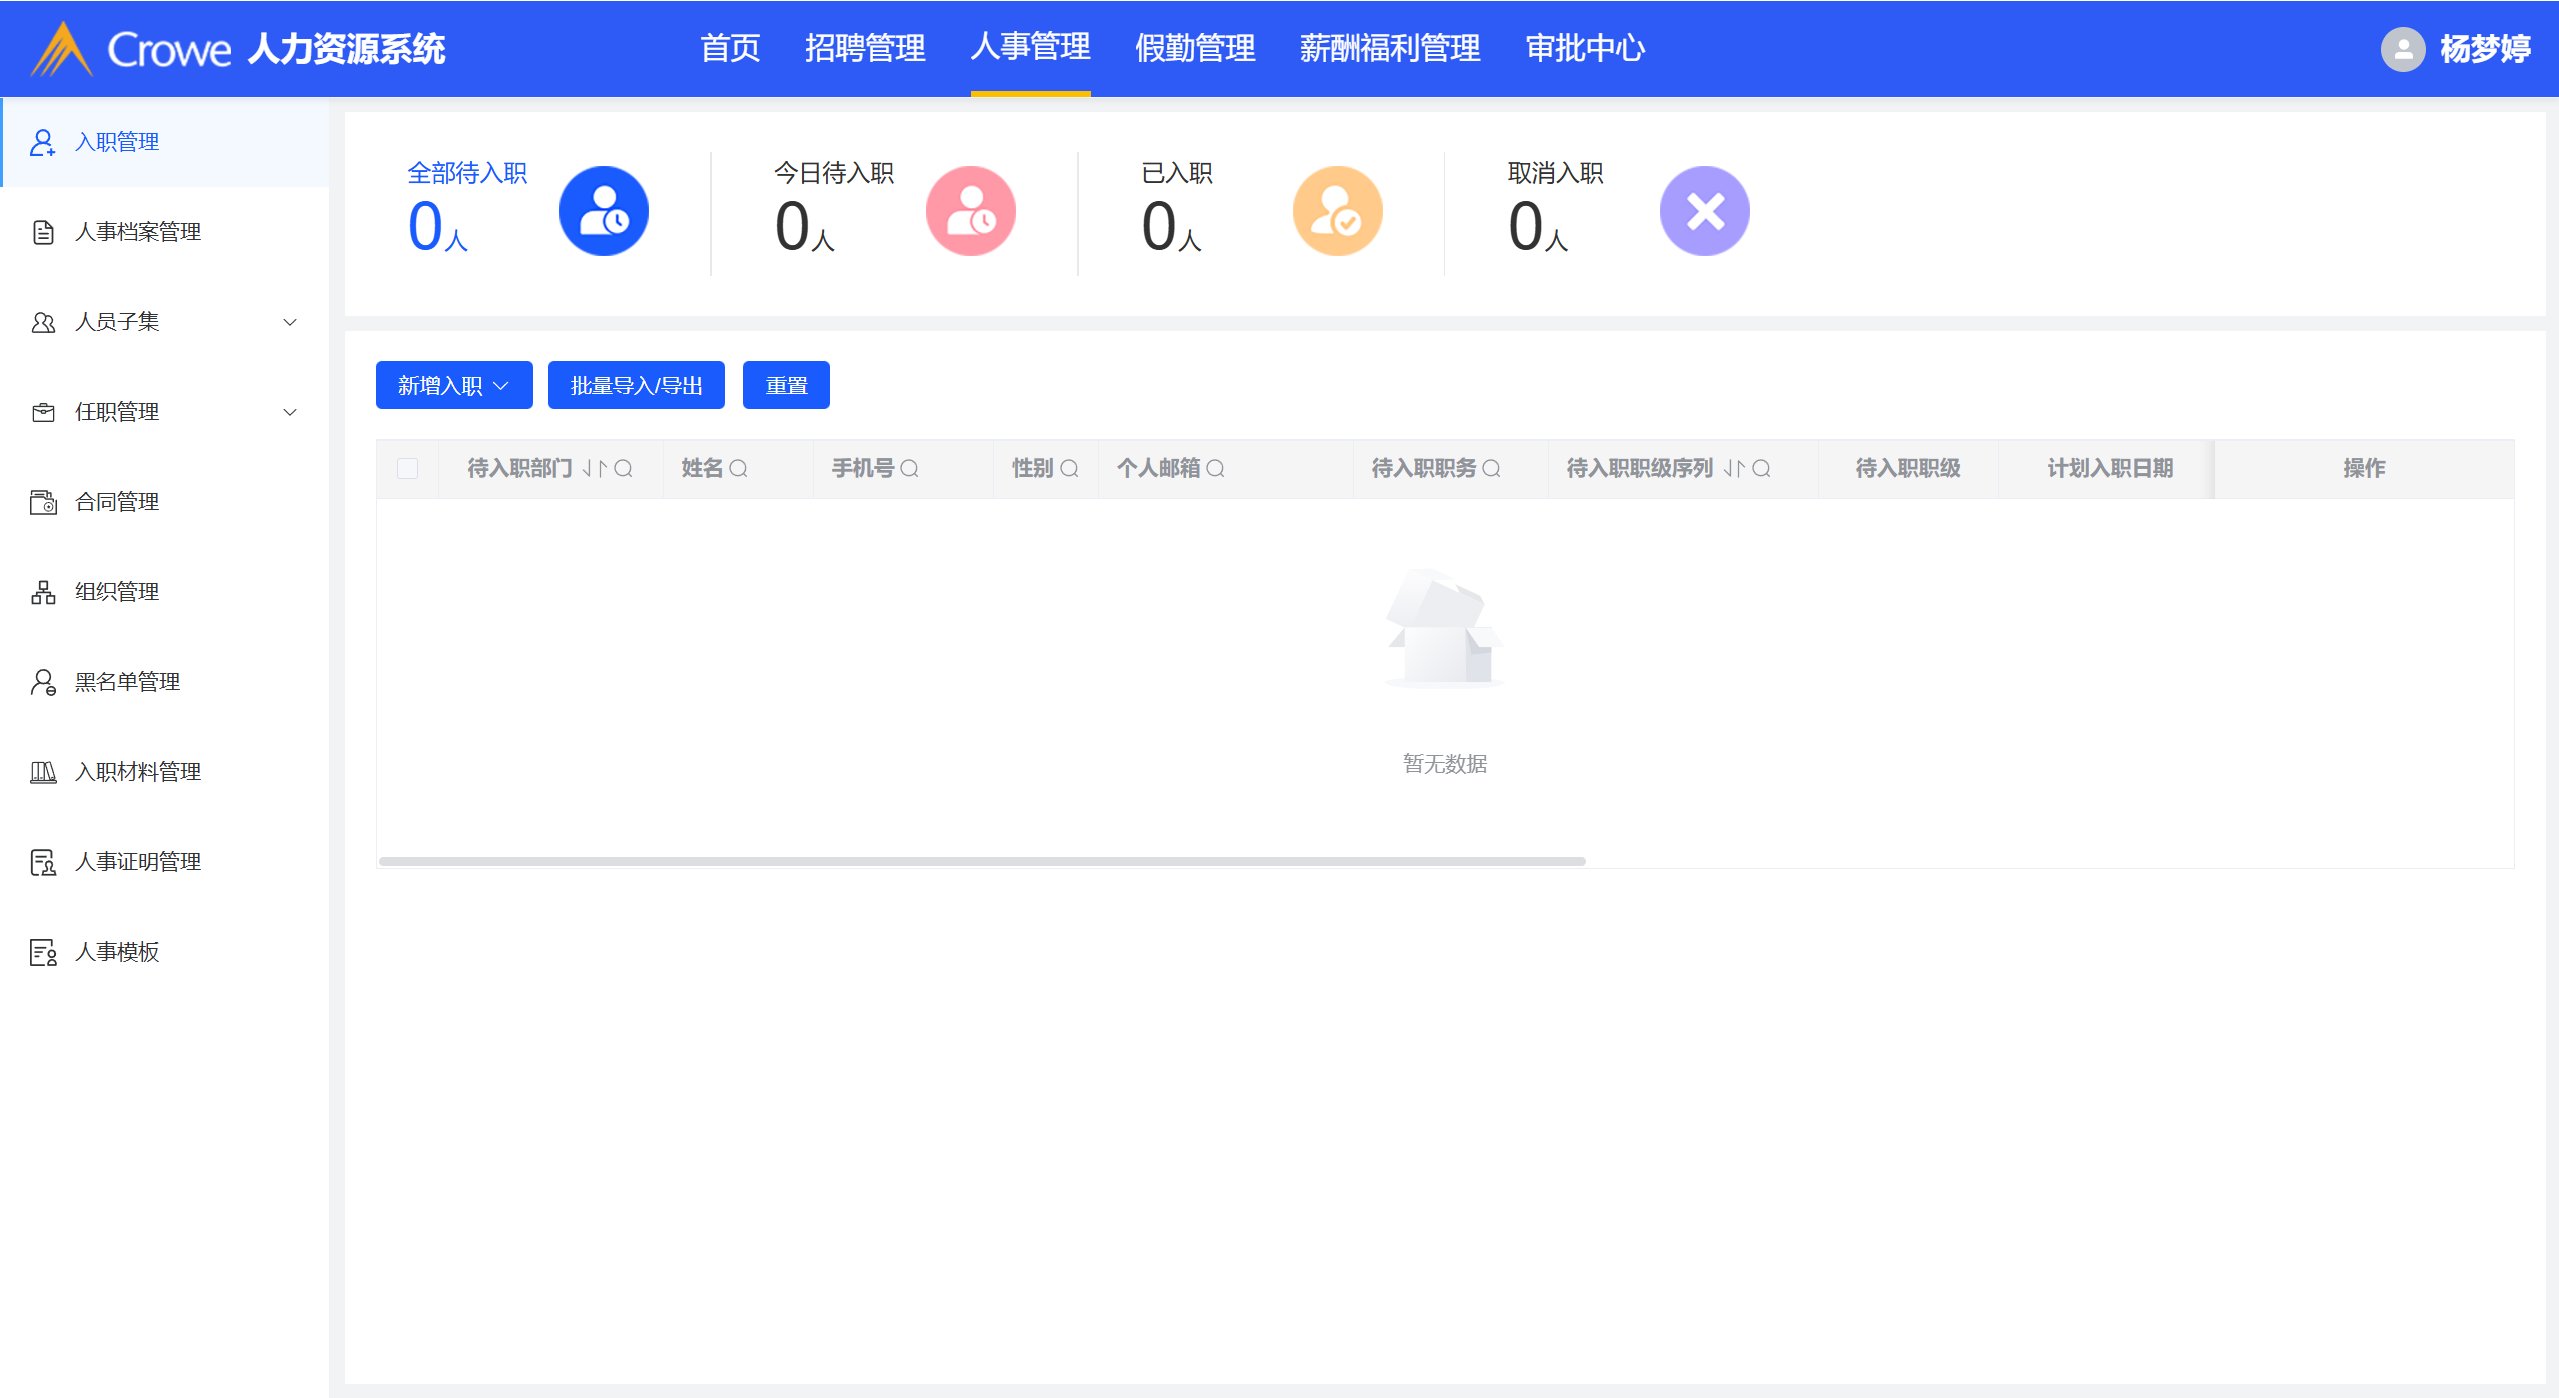Viewport: 2559px width, 1398px height.
Task: Toggle the select-all checkbox in table header
Action: (407, 468)
